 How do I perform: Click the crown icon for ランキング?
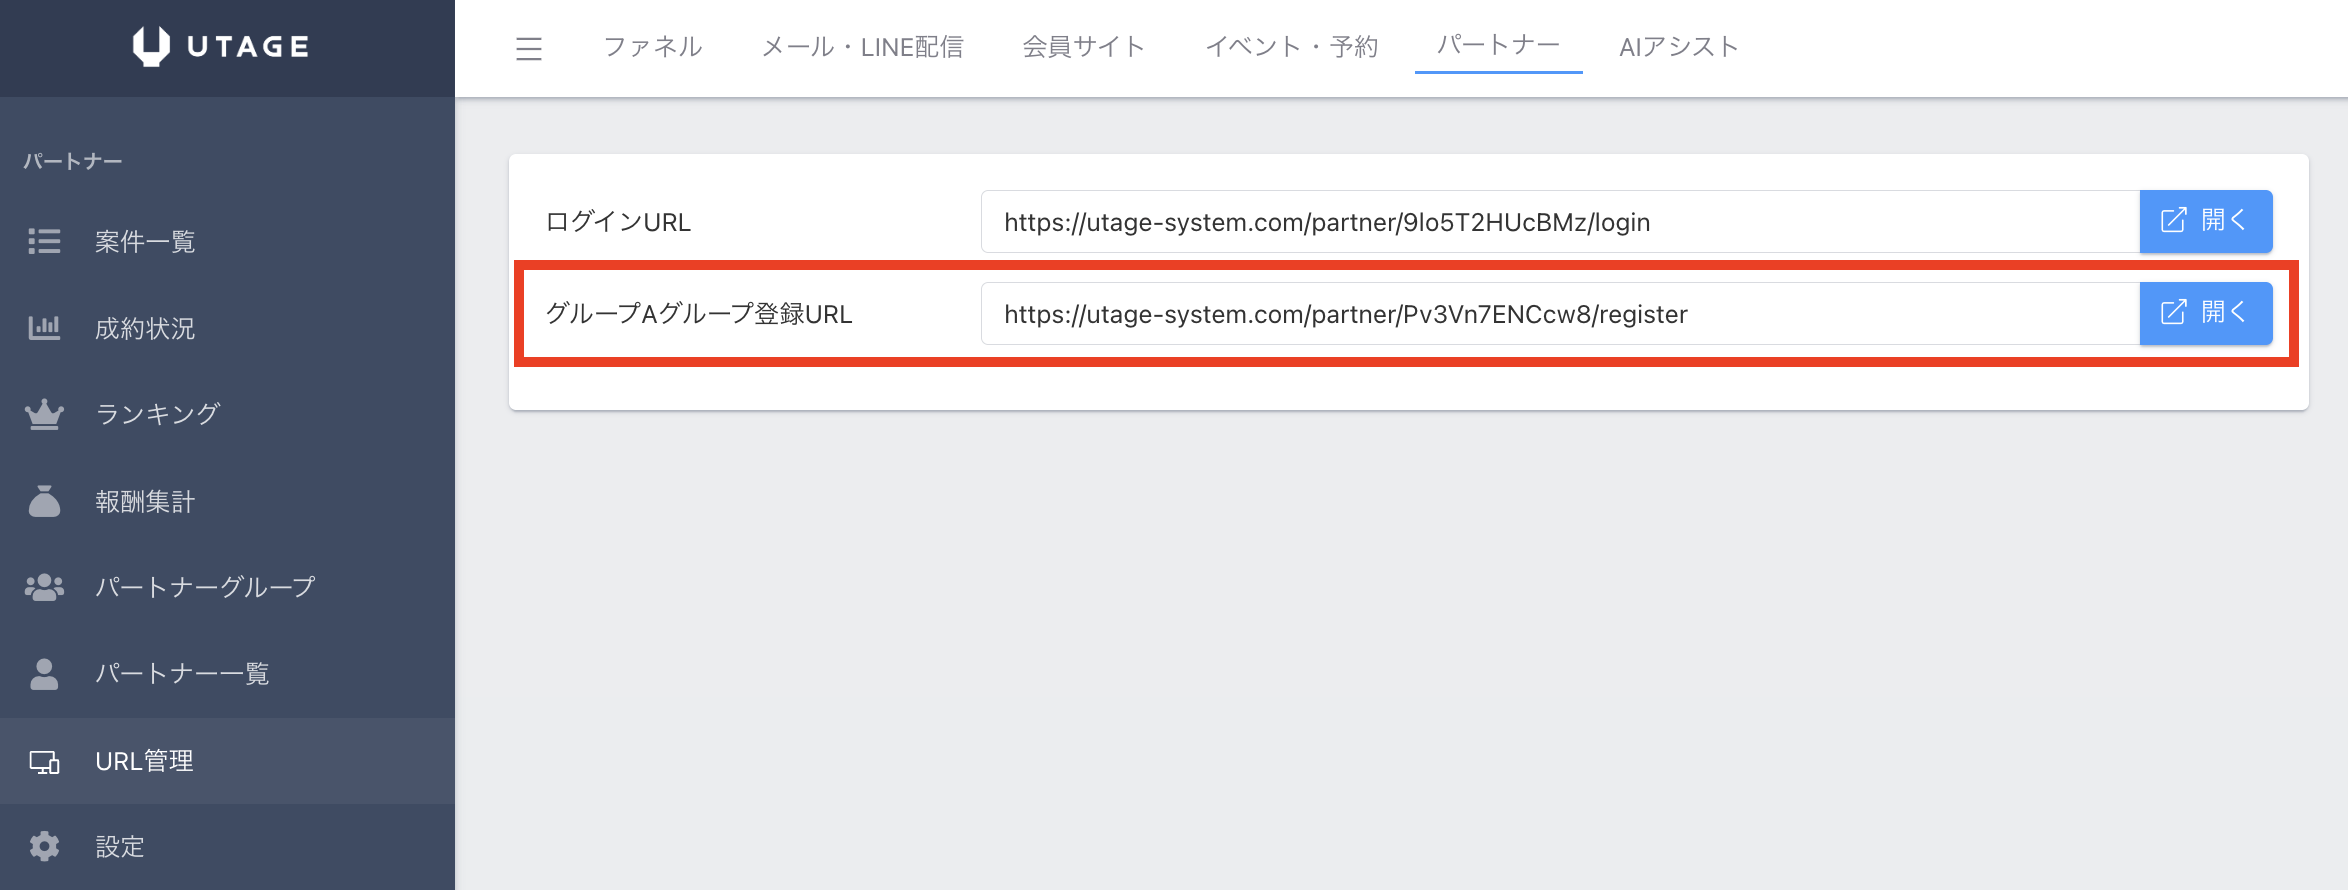(44, 414)
